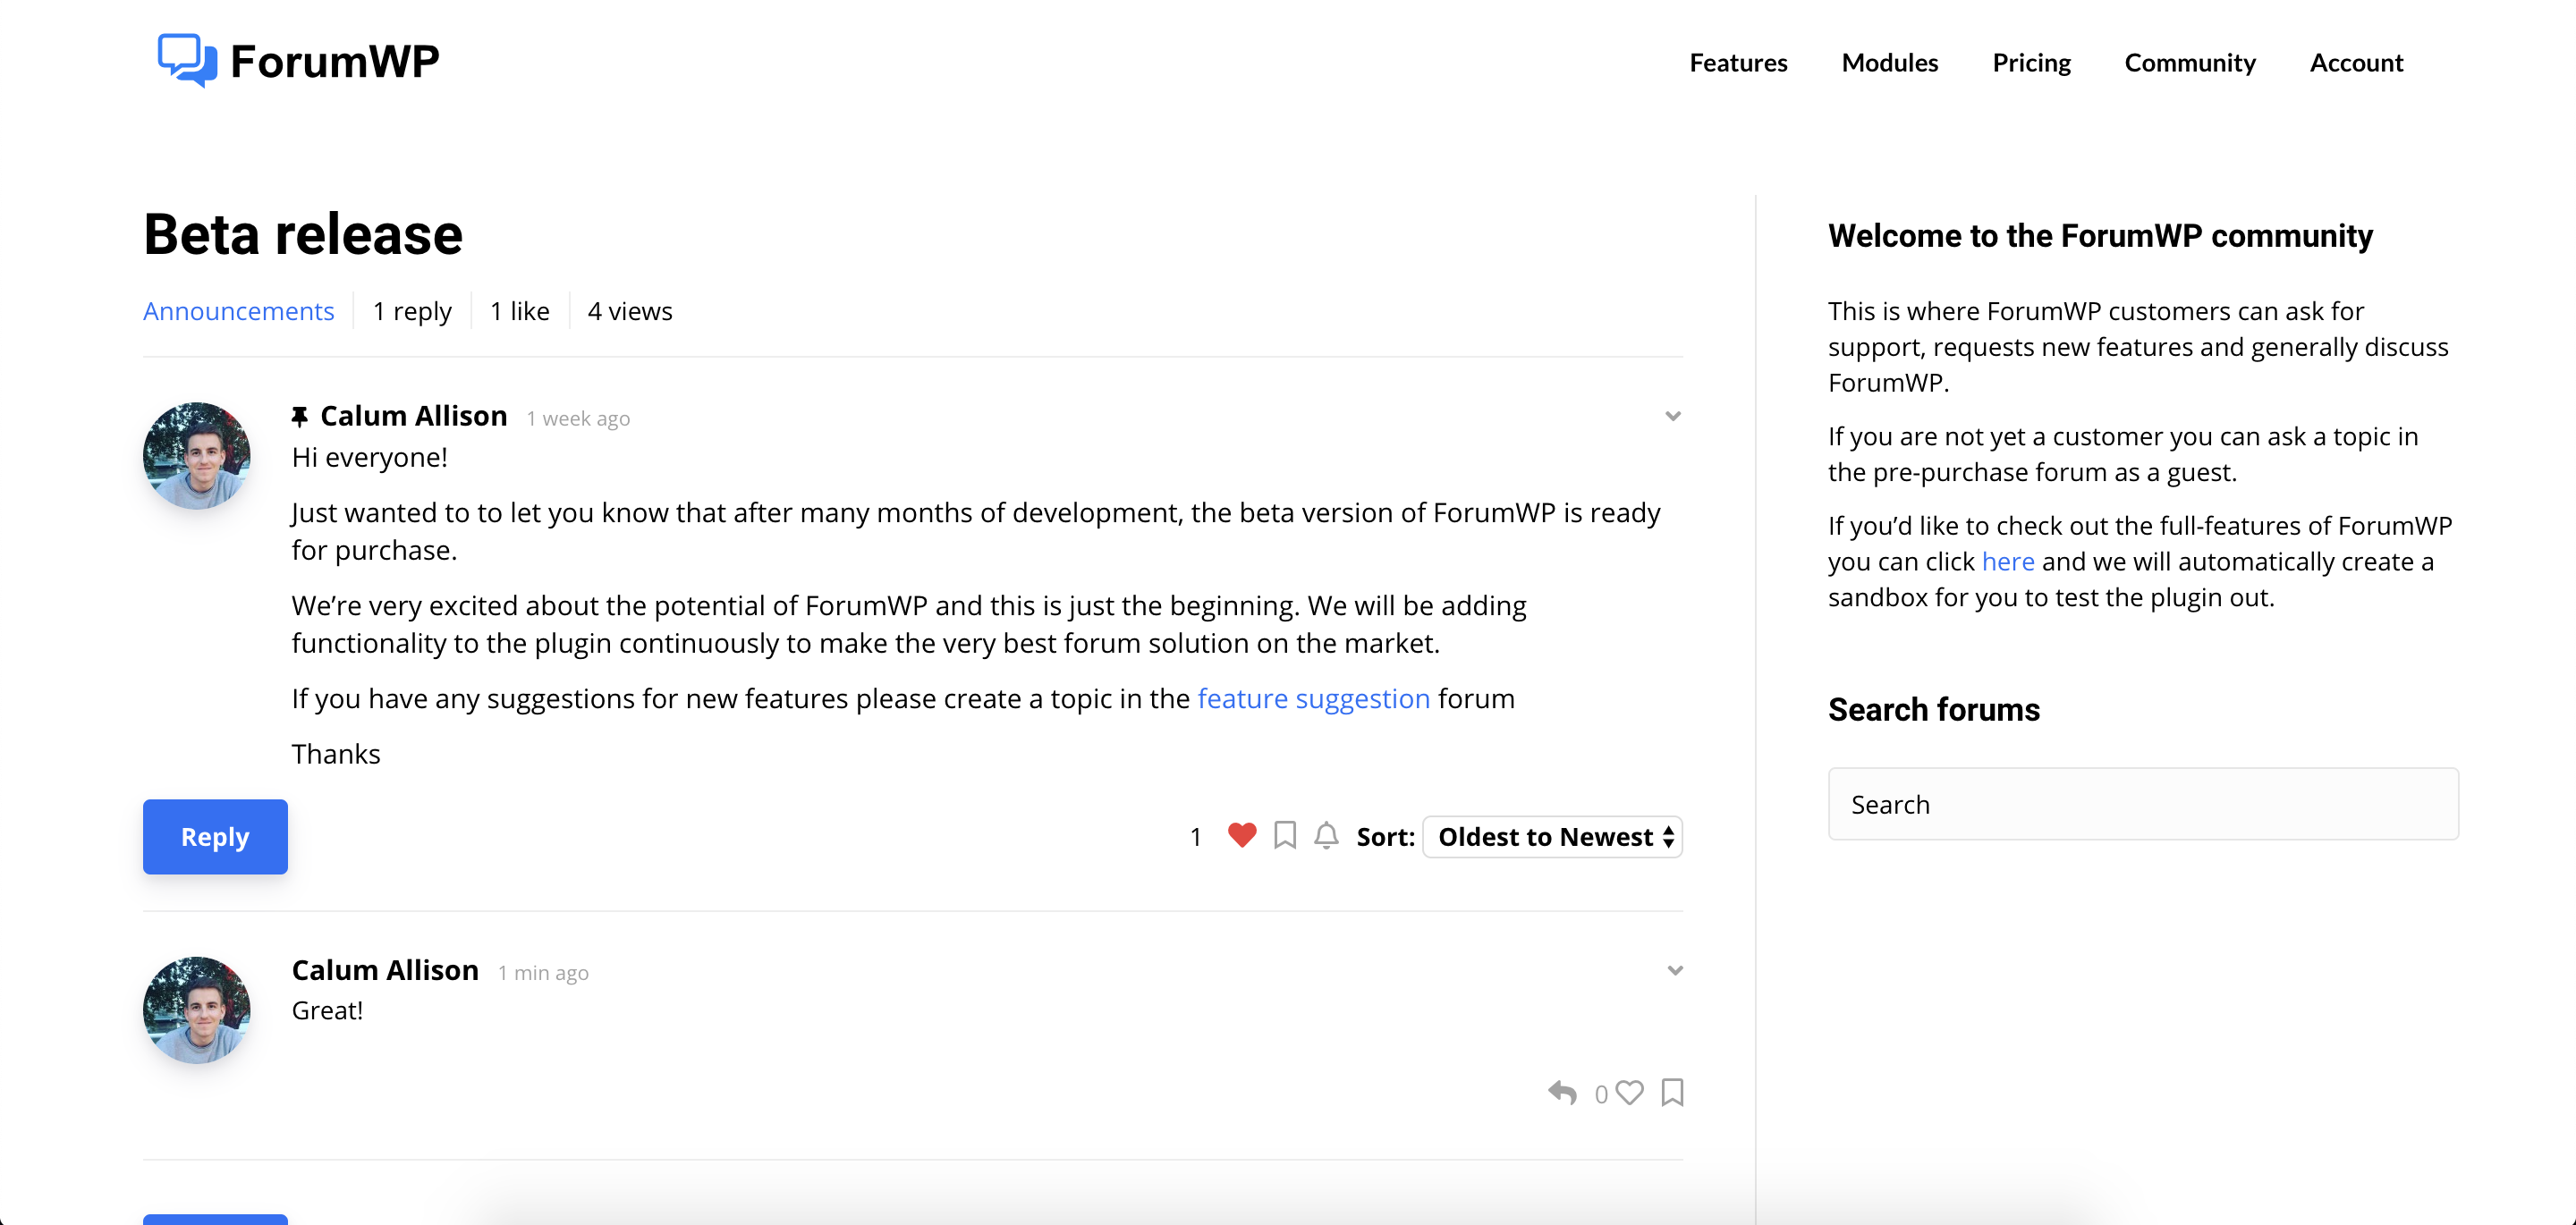Expand options chevron on Great! reply
The width and height of the screenshot is (2576, 1225).
[x=1675, y=970]
